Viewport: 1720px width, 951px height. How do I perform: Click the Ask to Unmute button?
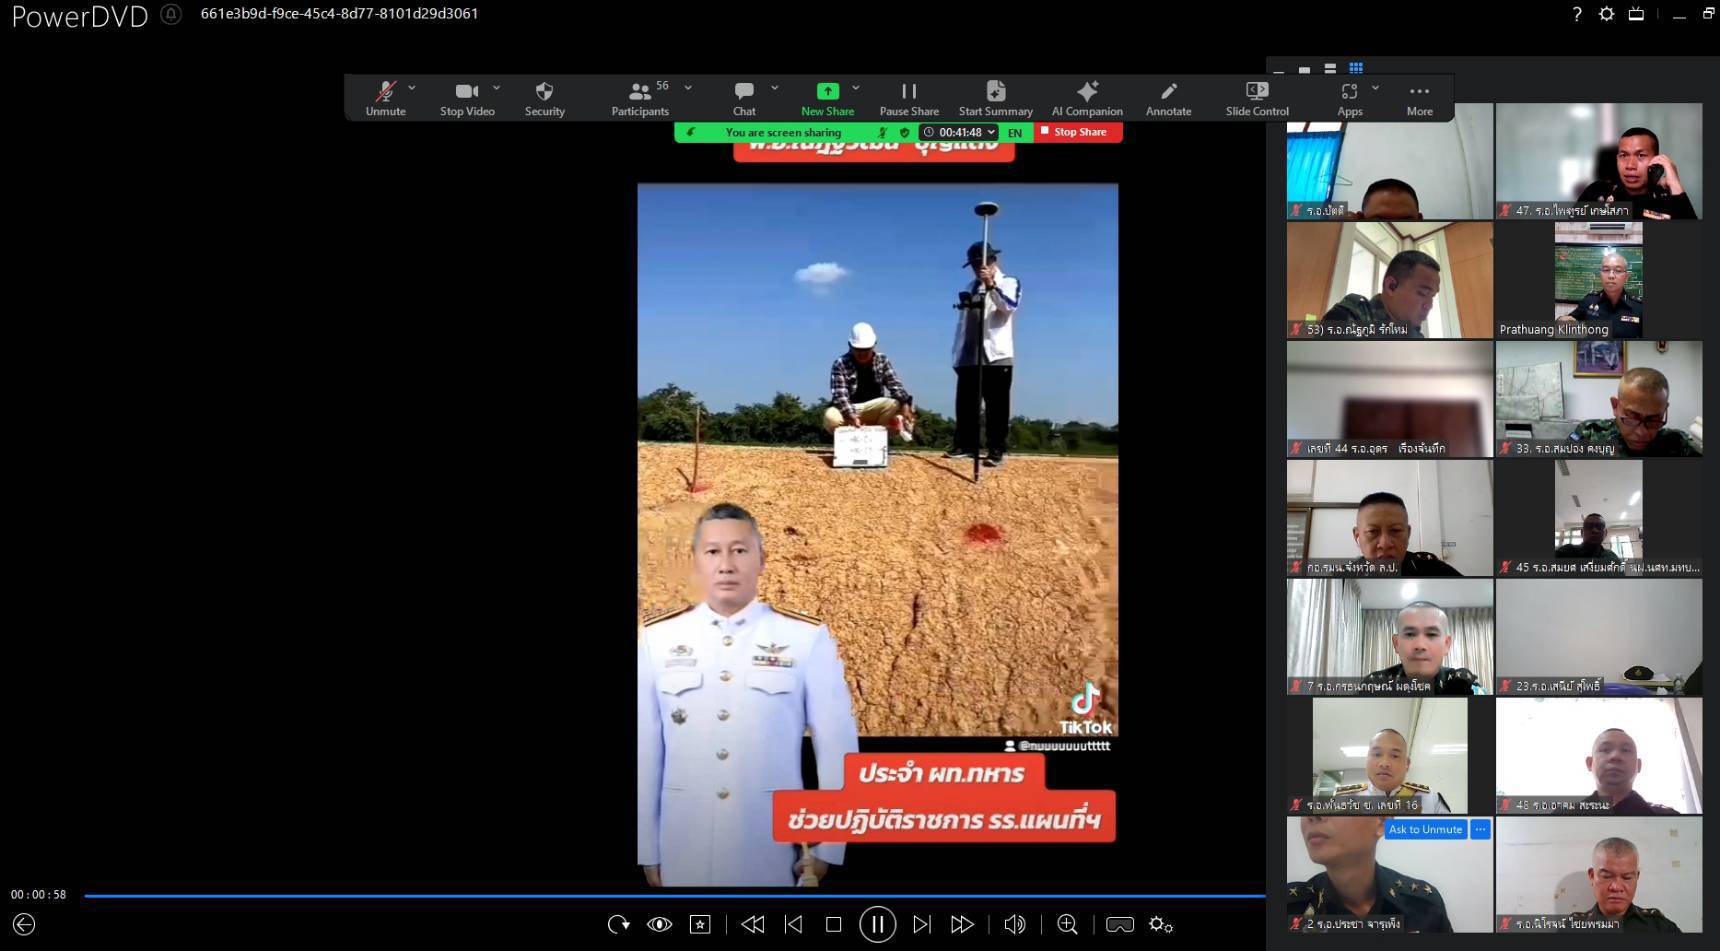[1425, 829]
